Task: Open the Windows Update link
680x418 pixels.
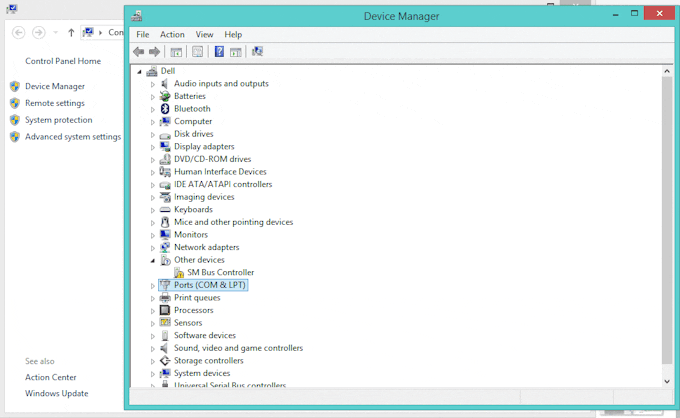Action: click(x=56, y=393)
